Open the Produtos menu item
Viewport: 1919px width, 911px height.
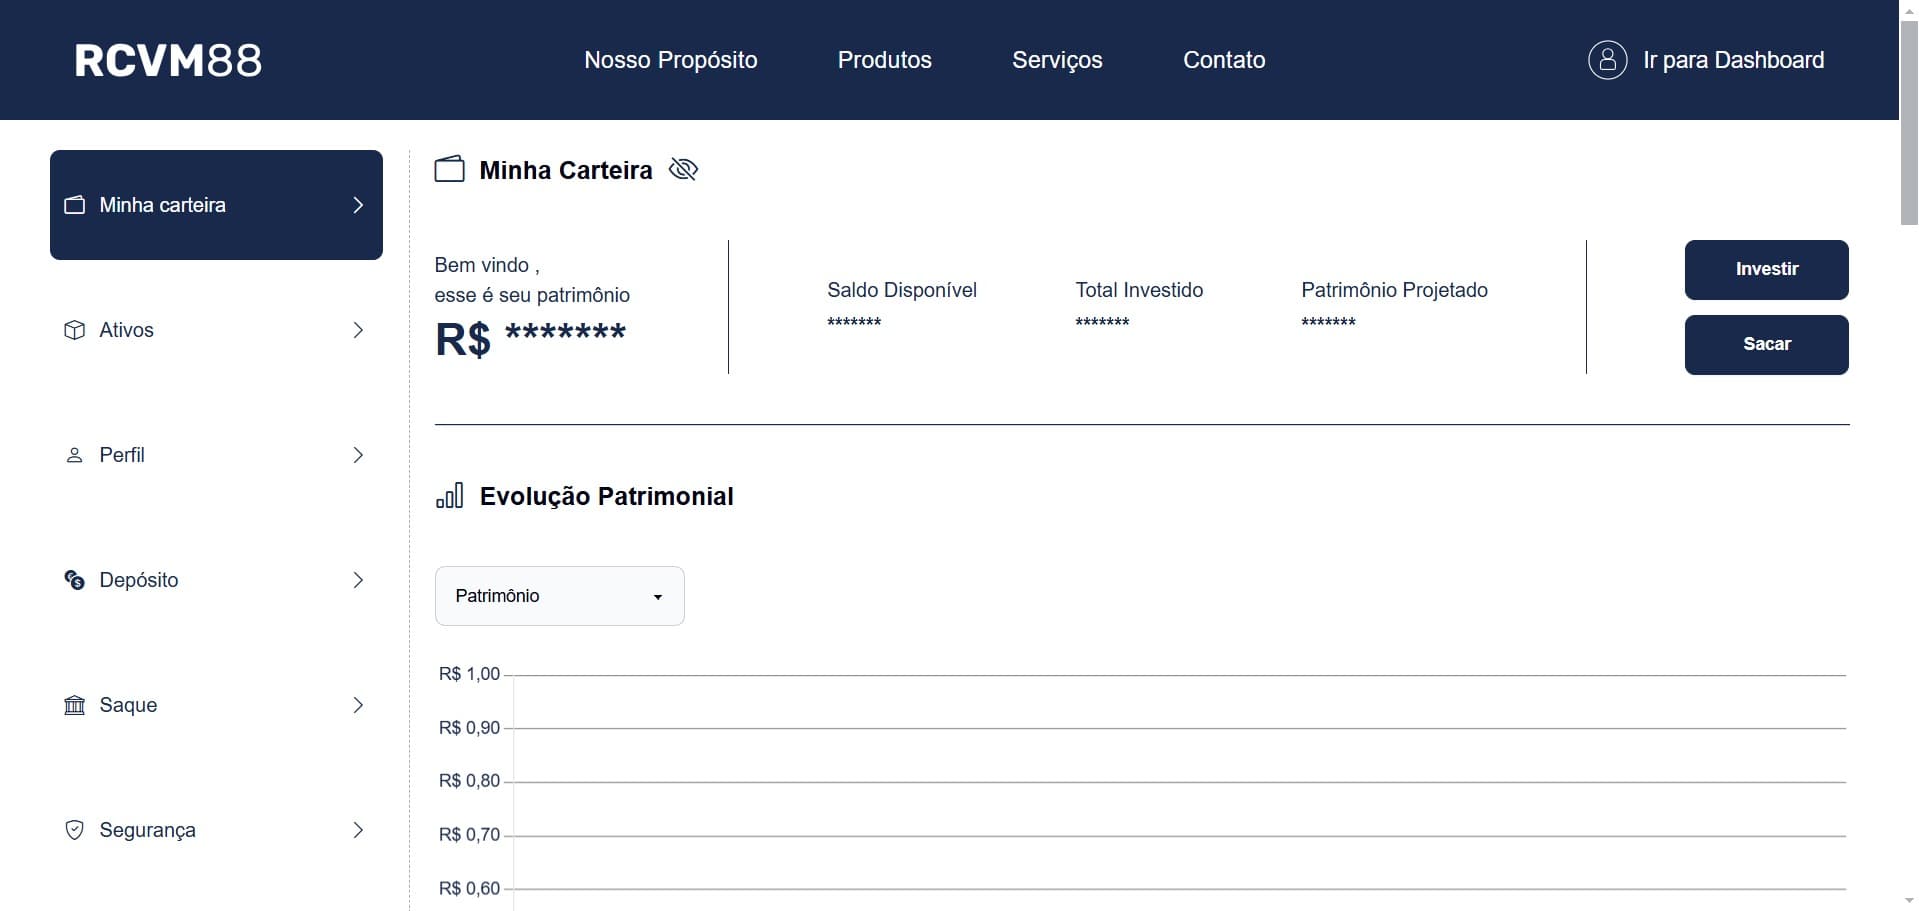885,60
